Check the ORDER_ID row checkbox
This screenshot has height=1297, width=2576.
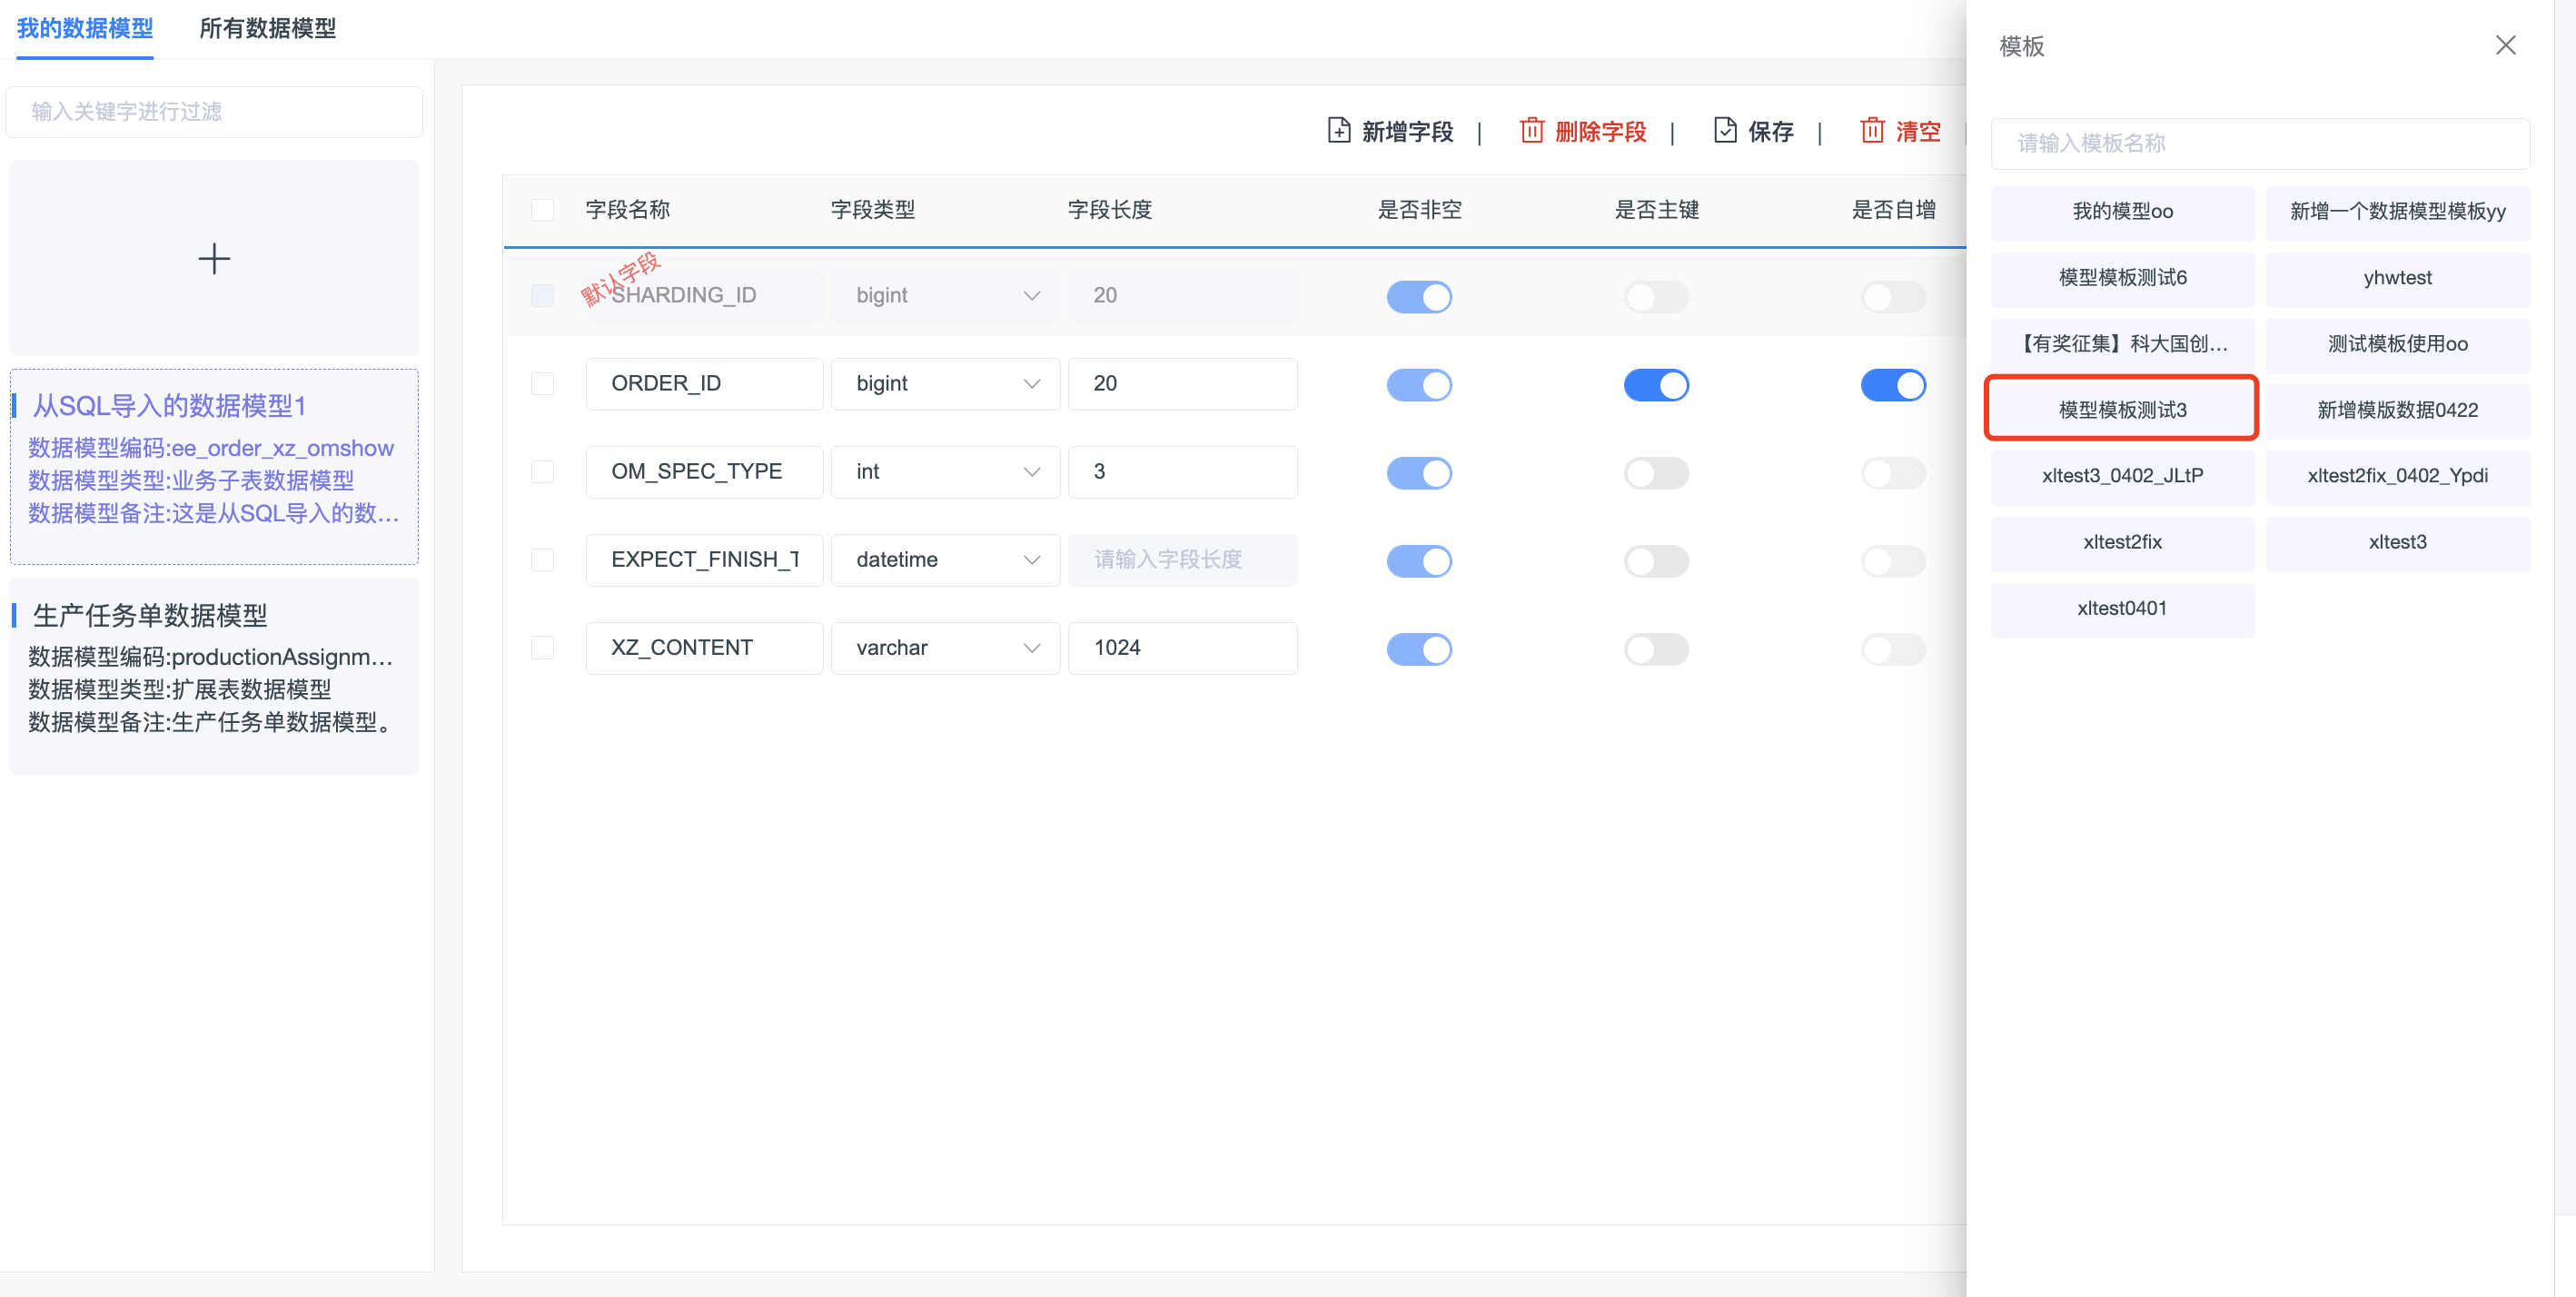click(x=543, y=384)
